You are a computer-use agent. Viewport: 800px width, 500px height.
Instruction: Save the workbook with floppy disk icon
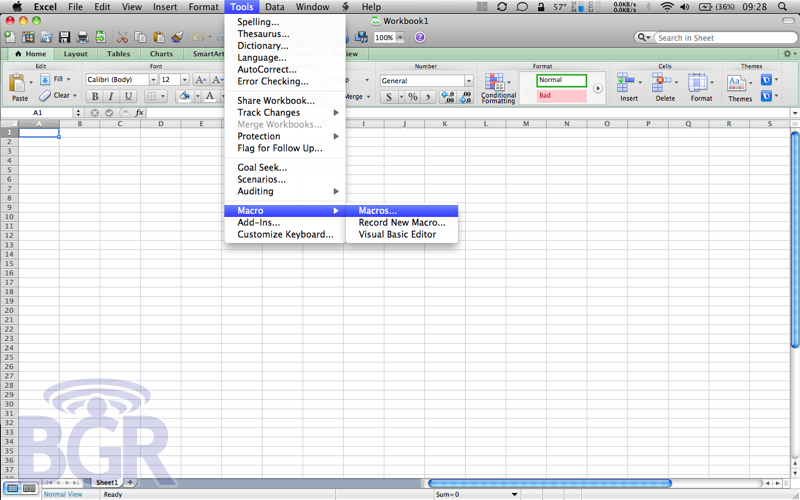(x=64, y=37)
